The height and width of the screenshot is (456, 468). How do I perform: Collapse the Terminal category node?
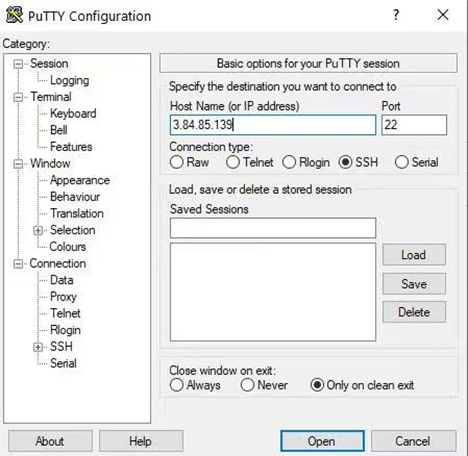pyautogui.click(x=18, y=97)
